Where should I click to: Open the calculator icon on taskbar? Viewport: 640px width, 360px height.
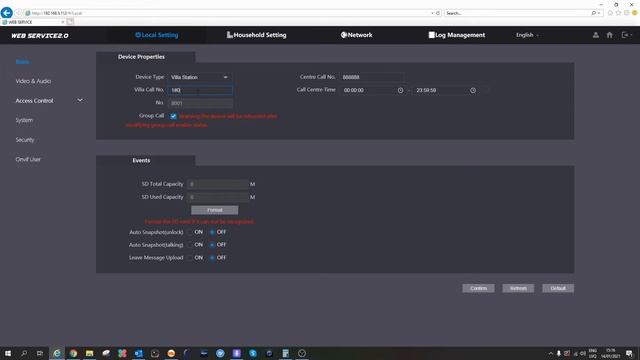click(x=286, y=353)
